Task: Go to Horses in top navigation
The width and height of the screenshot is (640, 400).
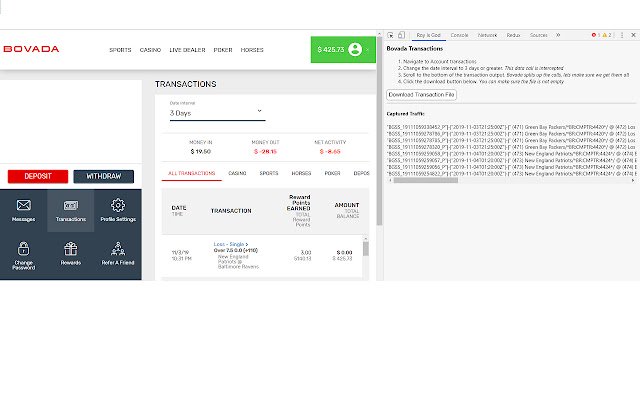Action: [252, 50]
